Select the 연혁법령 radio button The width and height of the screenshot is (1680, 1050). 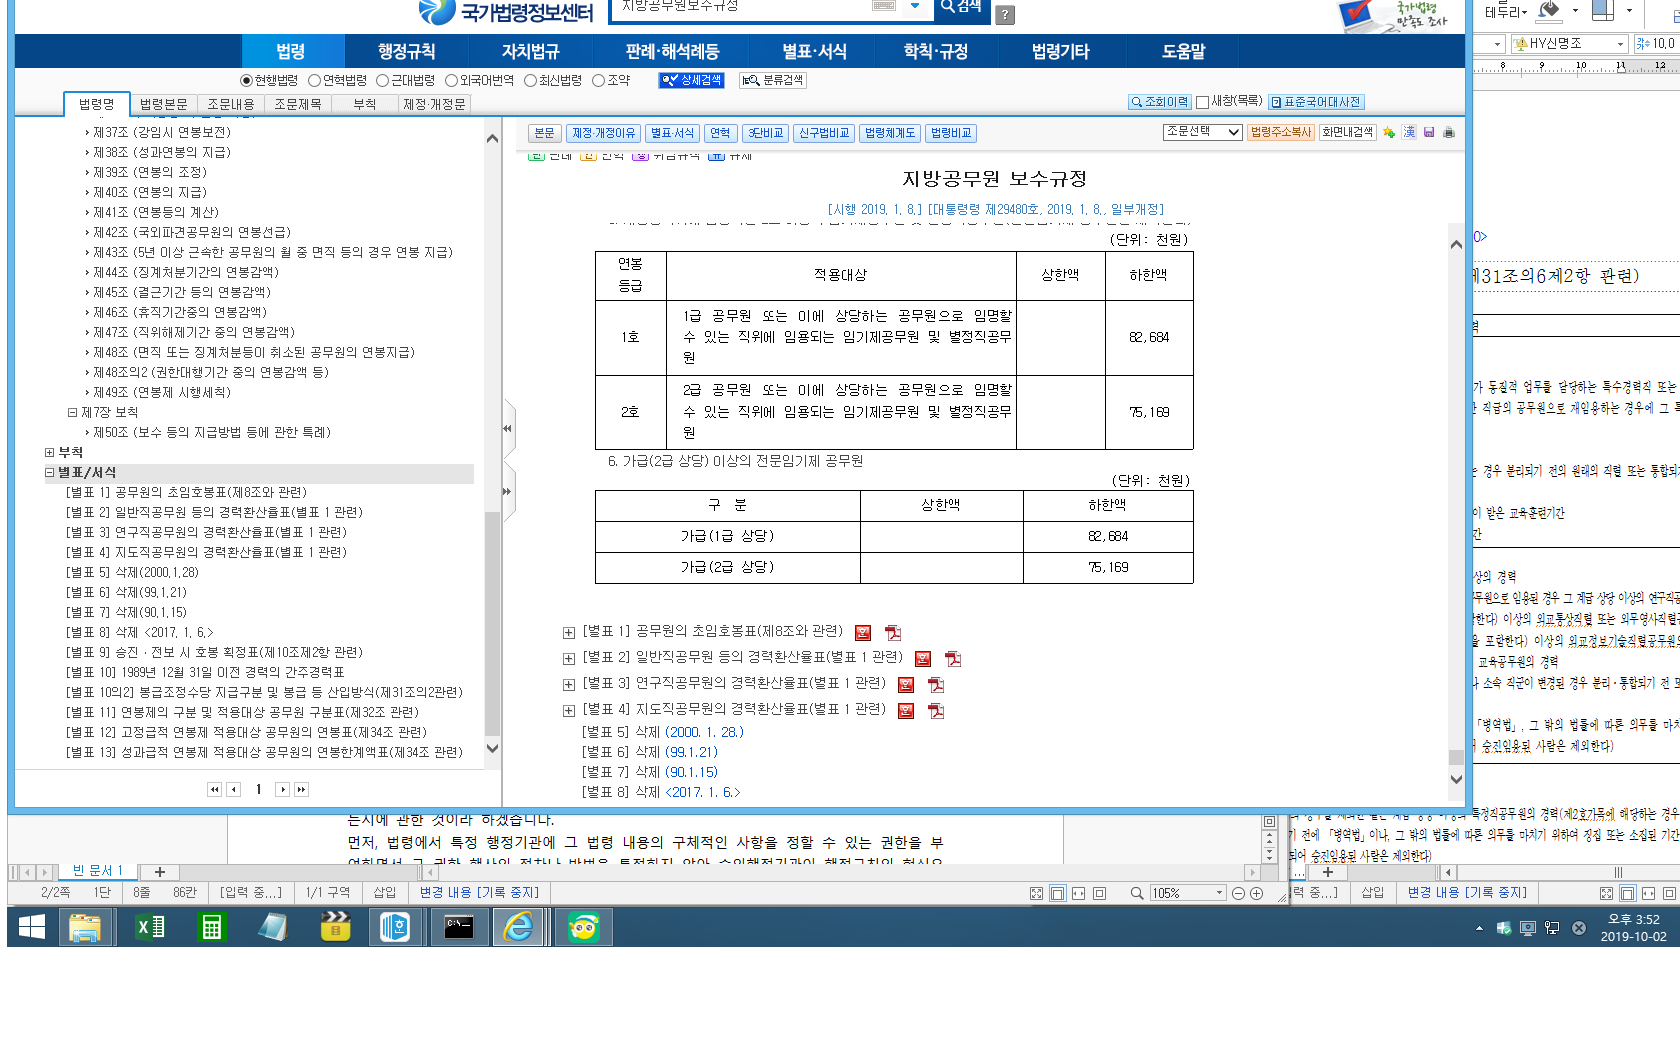(x=314, y=81)
